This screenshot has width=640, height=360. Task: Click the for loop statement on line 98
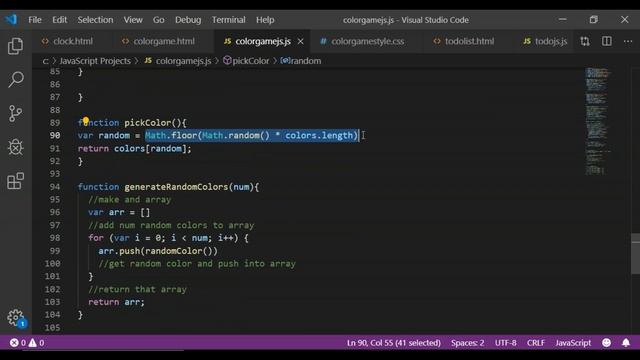tap(168, 238)
